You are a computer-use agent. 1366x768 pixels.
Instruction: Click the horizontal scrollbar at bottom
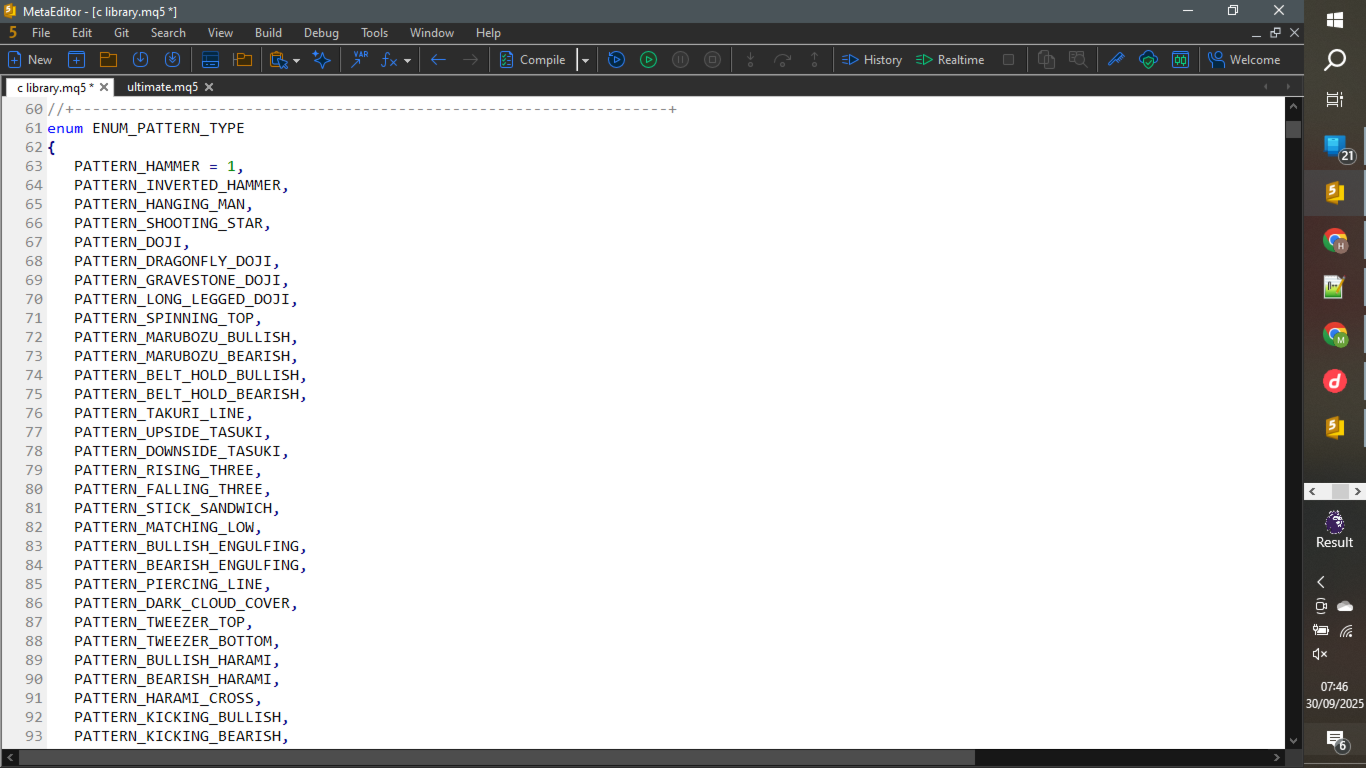[497, 757]
